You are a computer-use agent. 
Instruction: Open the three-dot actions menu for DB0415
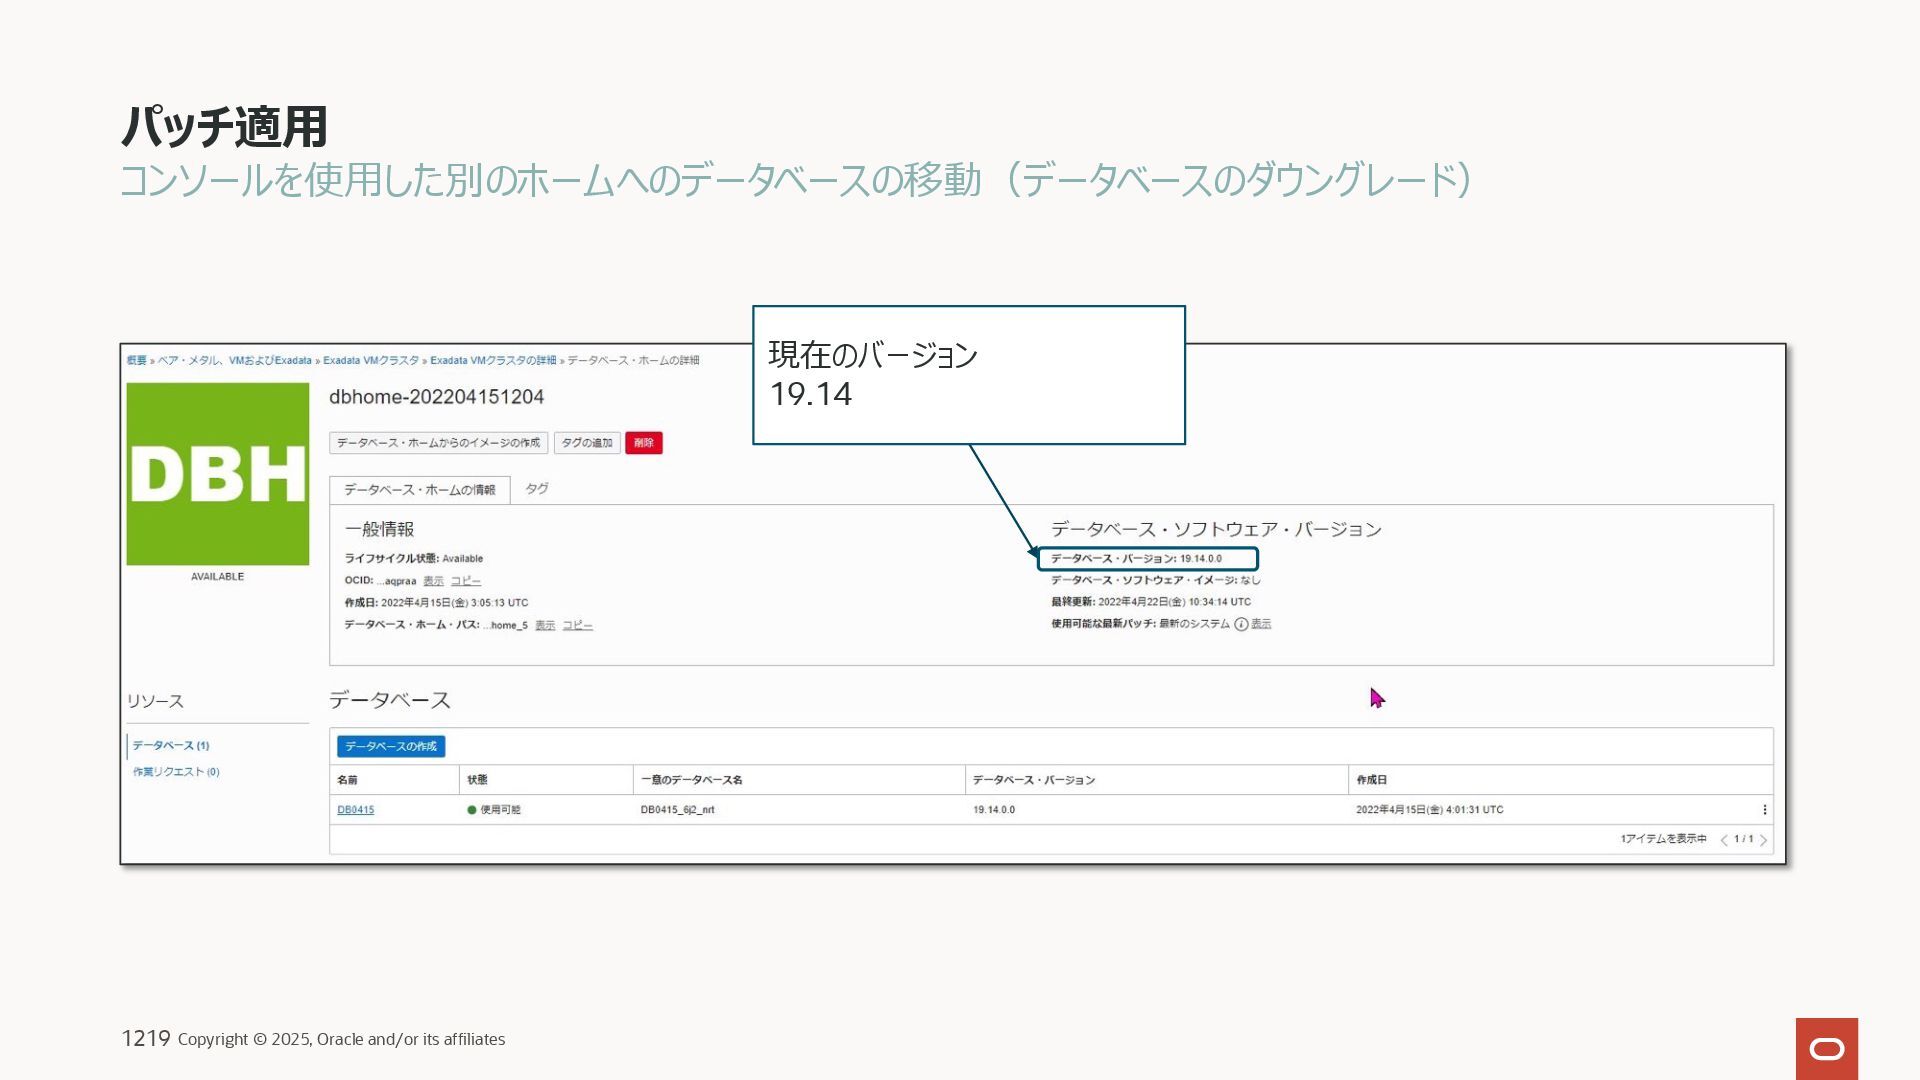point(1764,810)
